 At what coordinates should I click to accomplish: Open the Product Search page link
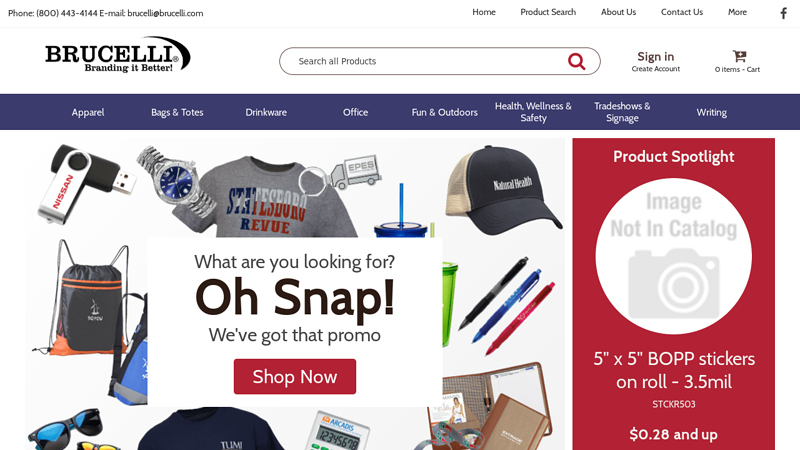(x=548, y=12)
